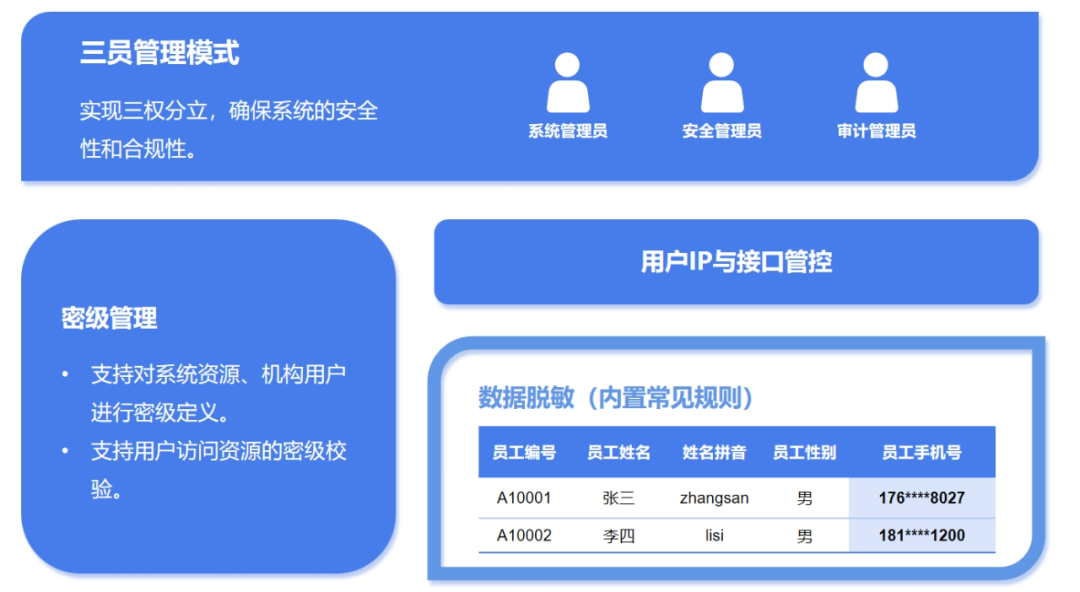The height and width of the screenshot is (592, 1080).
Task: Select the 系统管理员 label text
Action: [x=567, y=131]
